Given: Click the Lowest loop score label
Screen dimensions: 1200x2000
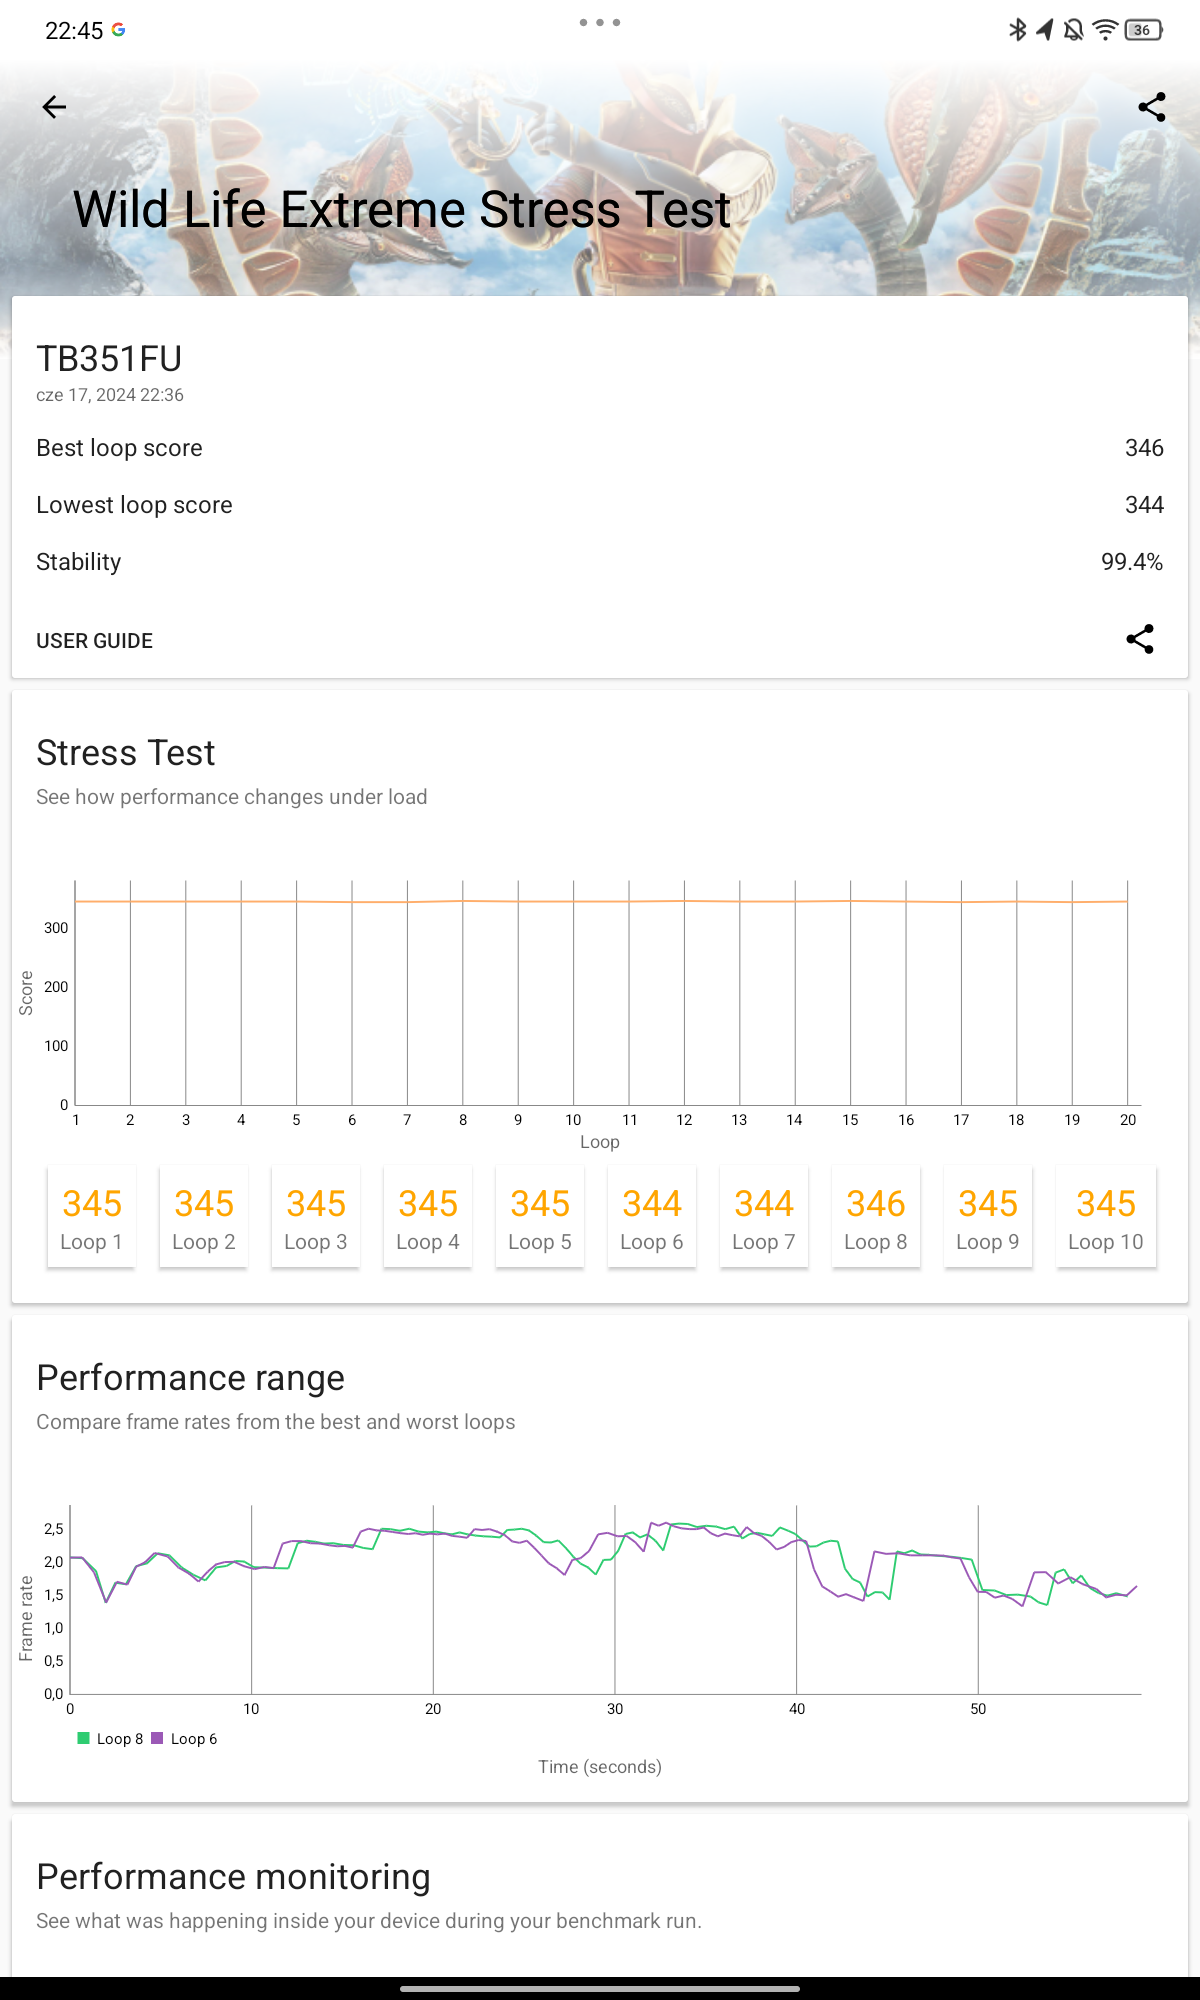Looking at the screenshot, I should 134,505.
